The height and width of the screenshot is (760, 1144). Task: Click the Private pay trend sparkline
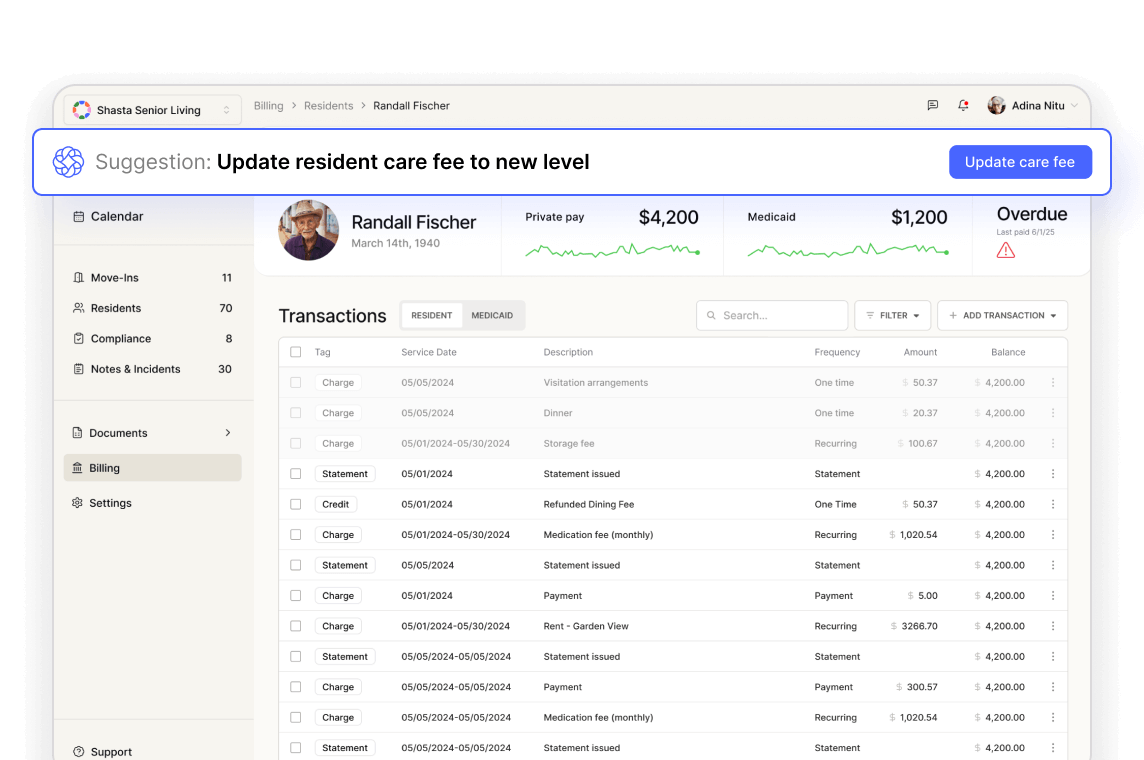pos(613,251)
